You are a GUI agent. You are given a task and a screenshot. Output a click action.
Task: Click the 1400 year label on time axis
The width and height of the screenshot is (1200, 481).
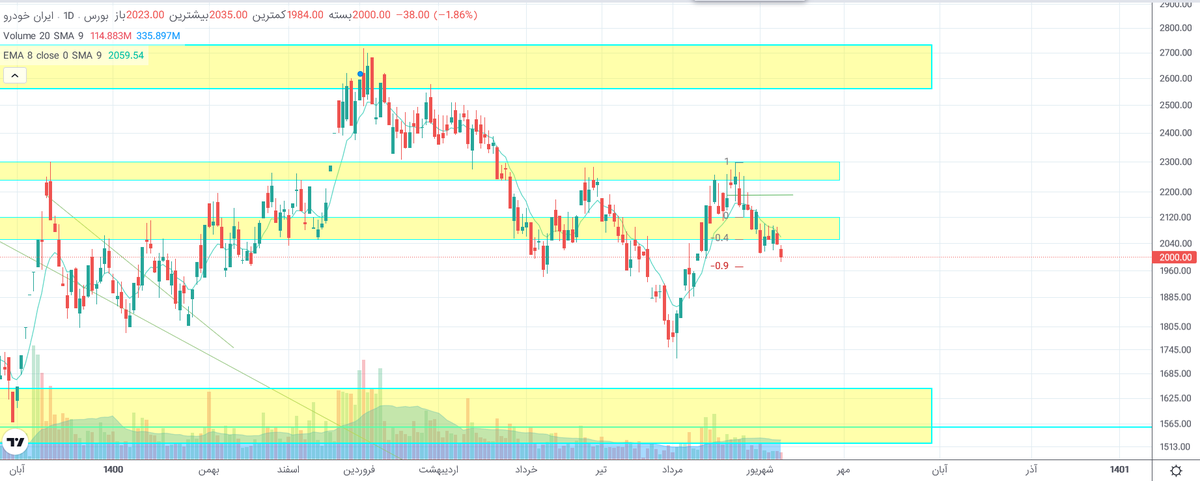pyautogui.click(x=112, y=469)
